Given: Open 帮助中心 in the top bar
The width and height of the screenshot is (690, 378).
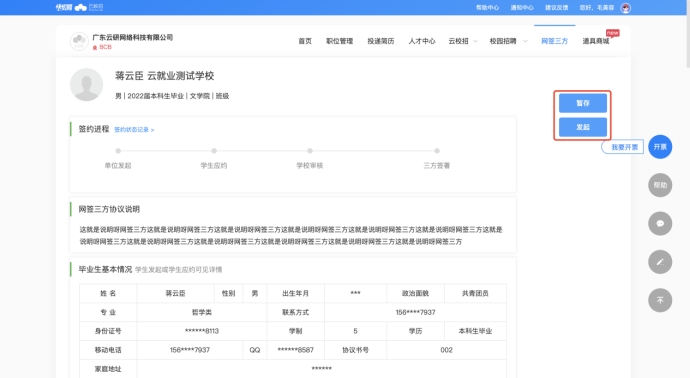Looking at the screenshot, I should [x=487, y=7].
